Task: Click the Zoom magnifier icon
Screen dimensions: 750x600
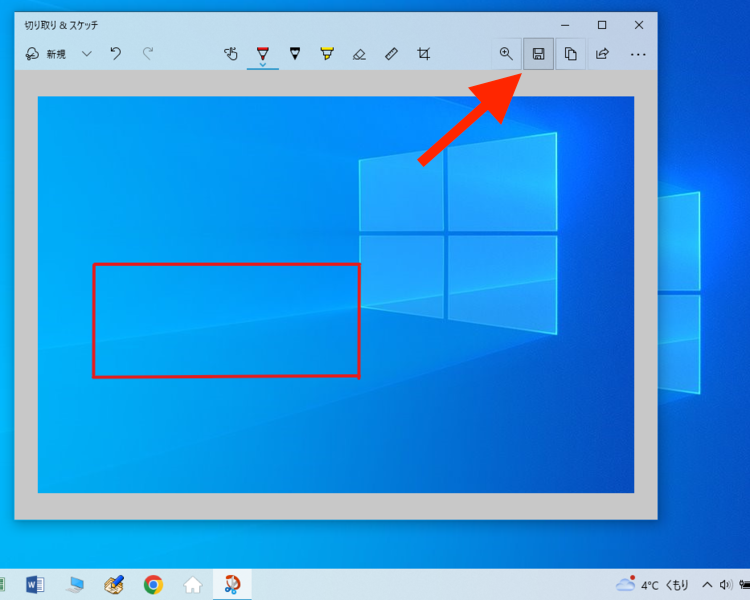Action: (x=506, y=54)
